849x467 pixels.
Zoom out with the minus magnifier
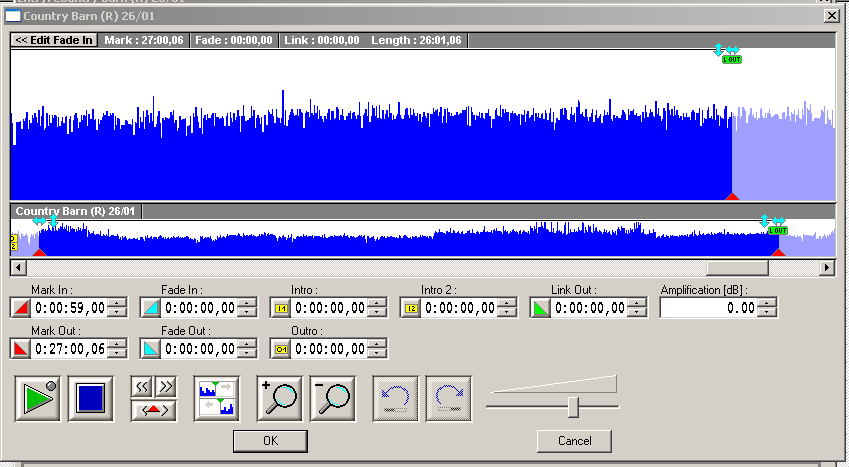tap(332, 399)
